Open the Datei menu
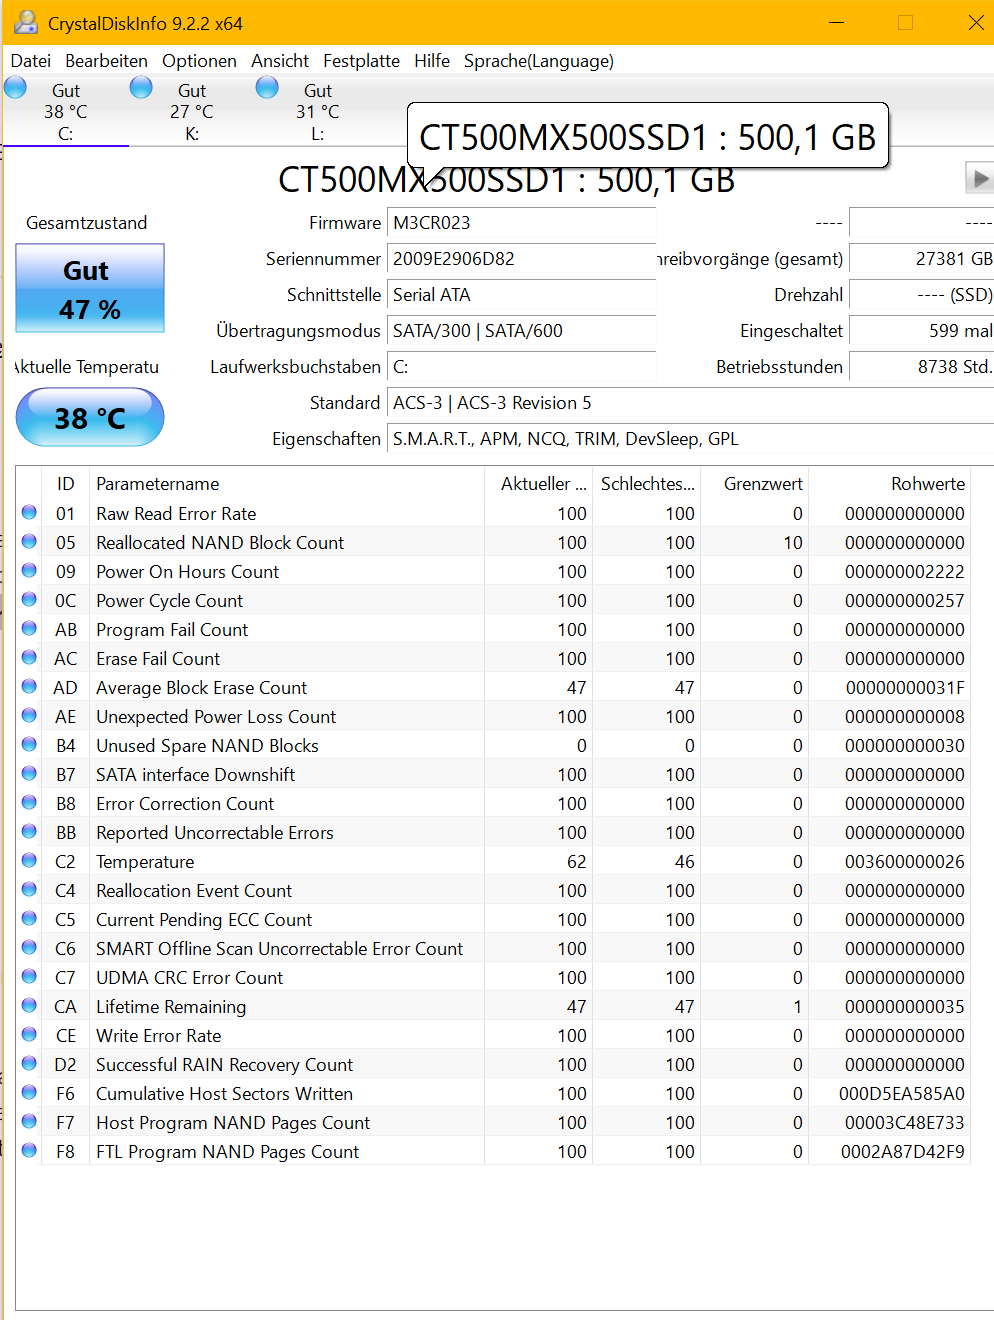Image resolution: width=994 pixels, height=1320 pixels. (x=30, y=61)
